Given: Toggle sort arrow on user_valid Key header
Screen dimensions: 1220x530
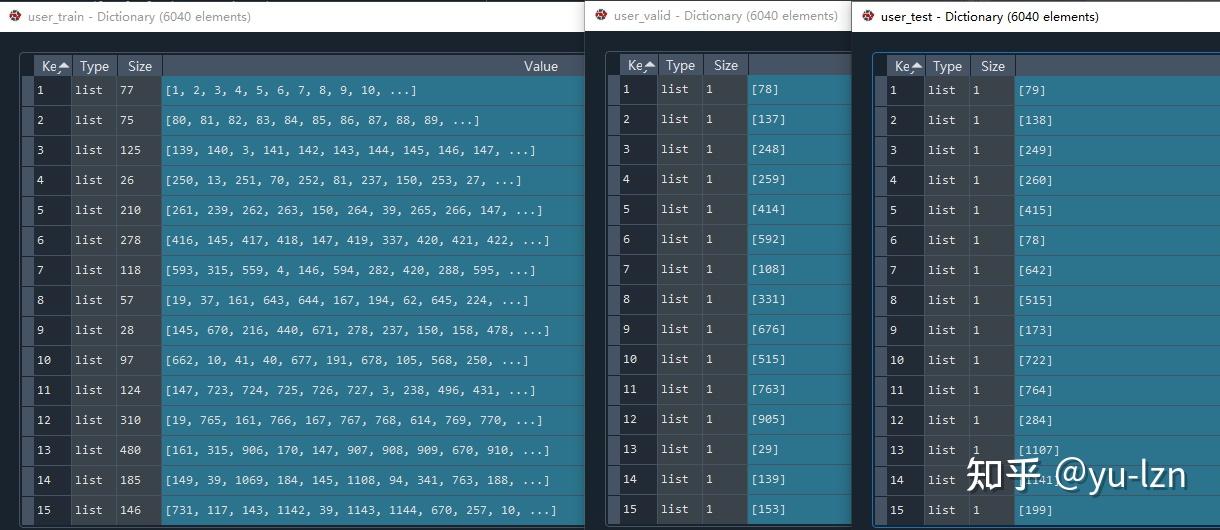Looking at the screenshot, I should [649, 65].
